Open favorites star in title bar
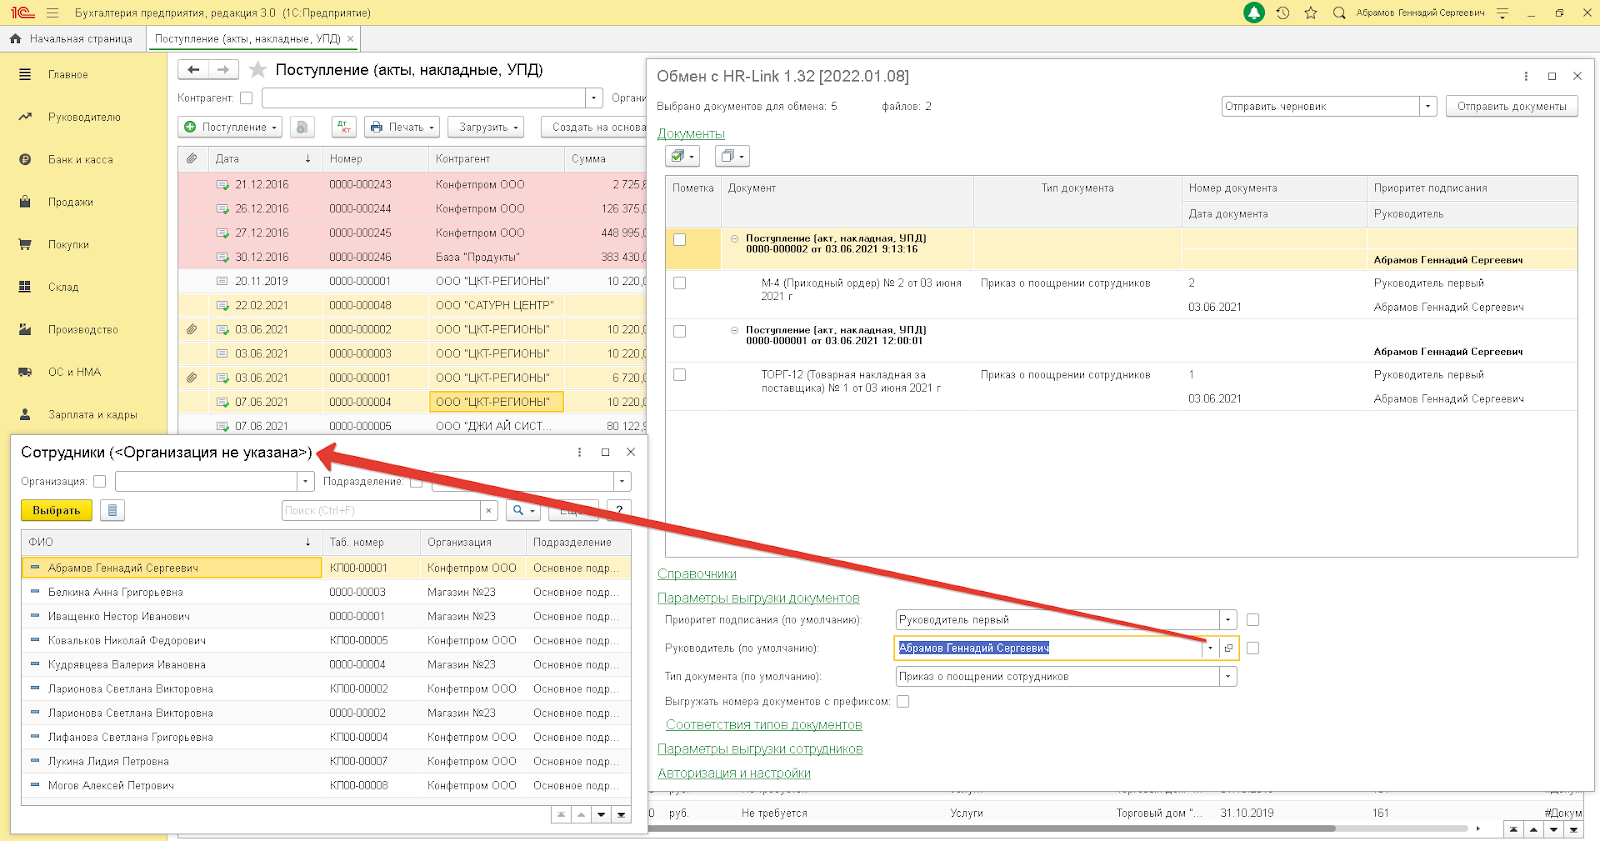Image resolution: width=1600 pixels, height=841 pixels. (x=1311, y=13)
